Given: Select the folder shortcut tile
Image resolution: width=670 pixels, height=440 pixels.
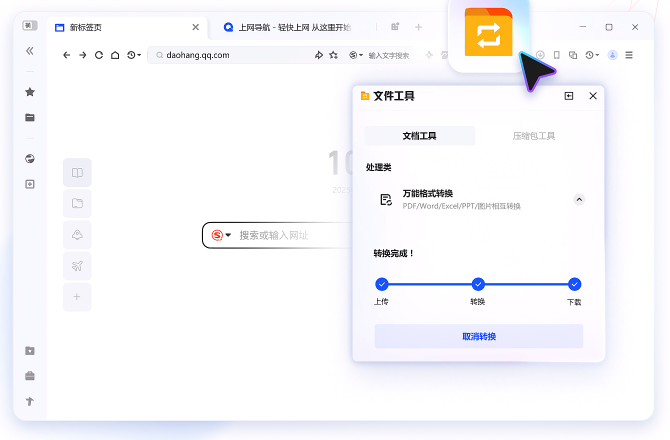Looking at the screenshot, I should 77,203.
